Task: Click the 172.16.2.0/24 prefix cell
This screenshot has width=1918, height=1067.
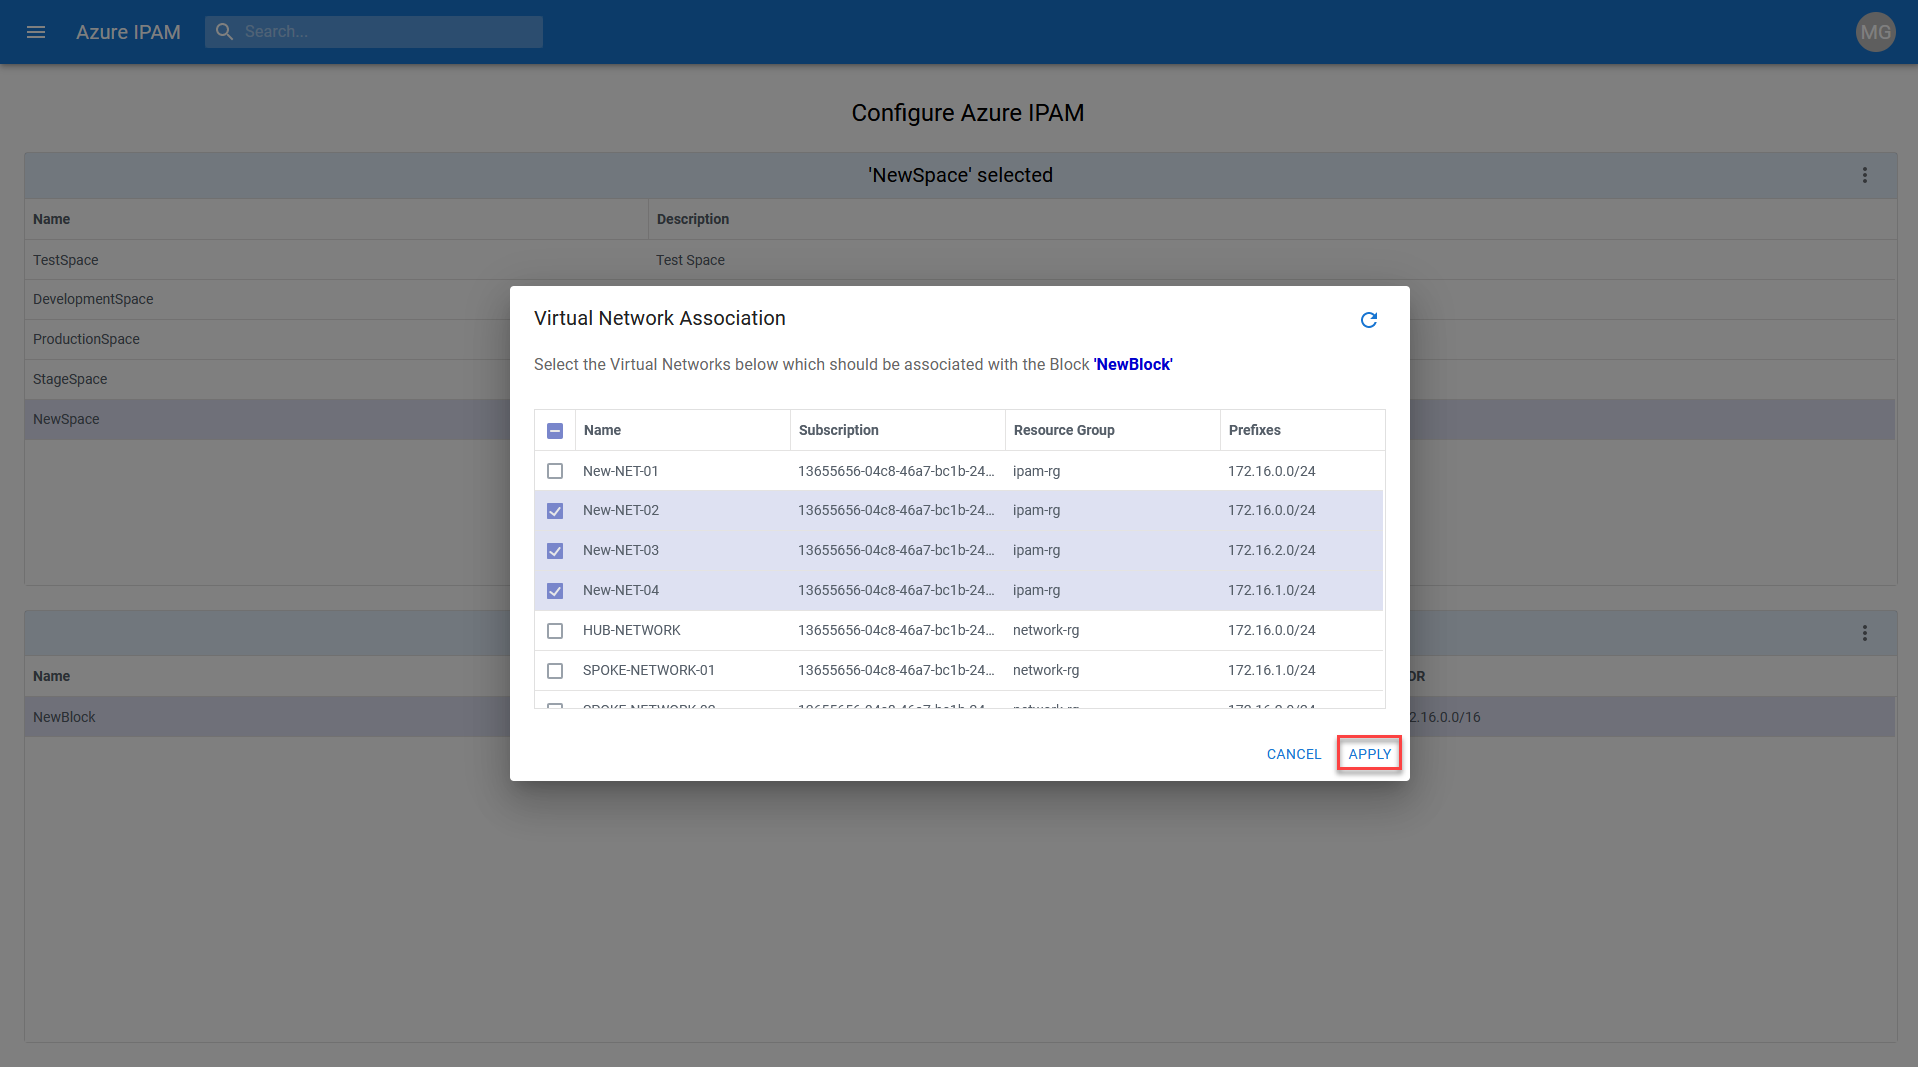Action: click(x=1272, y=550)
